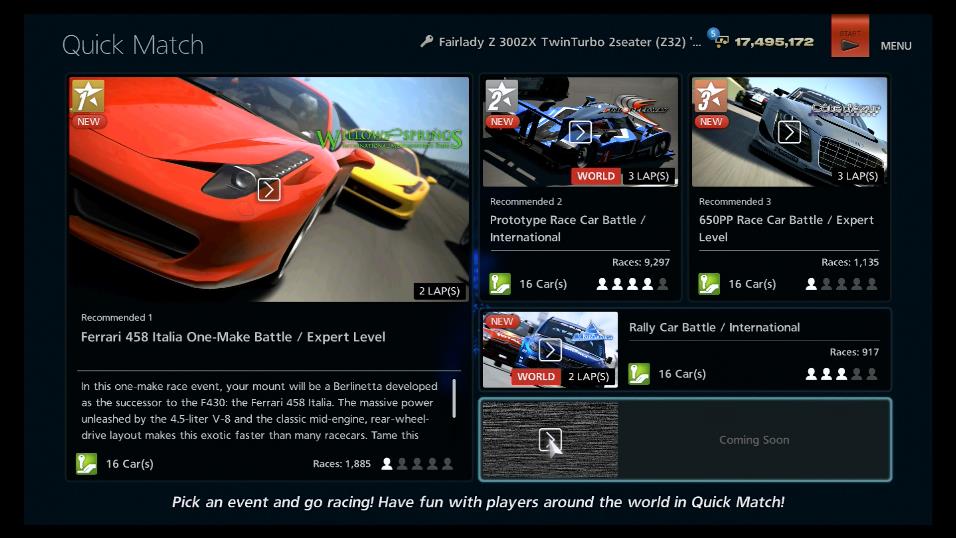Click the Quick Match title
Image resolution: width=956 pixels, height=538 pixels.
[133, 45]
